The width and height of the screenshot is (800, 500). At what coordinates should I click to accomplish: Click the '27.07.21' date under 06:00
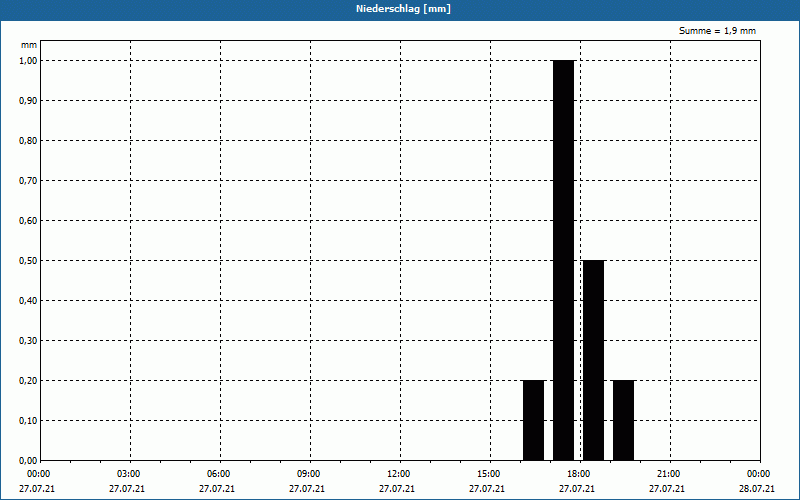(217, 489)
